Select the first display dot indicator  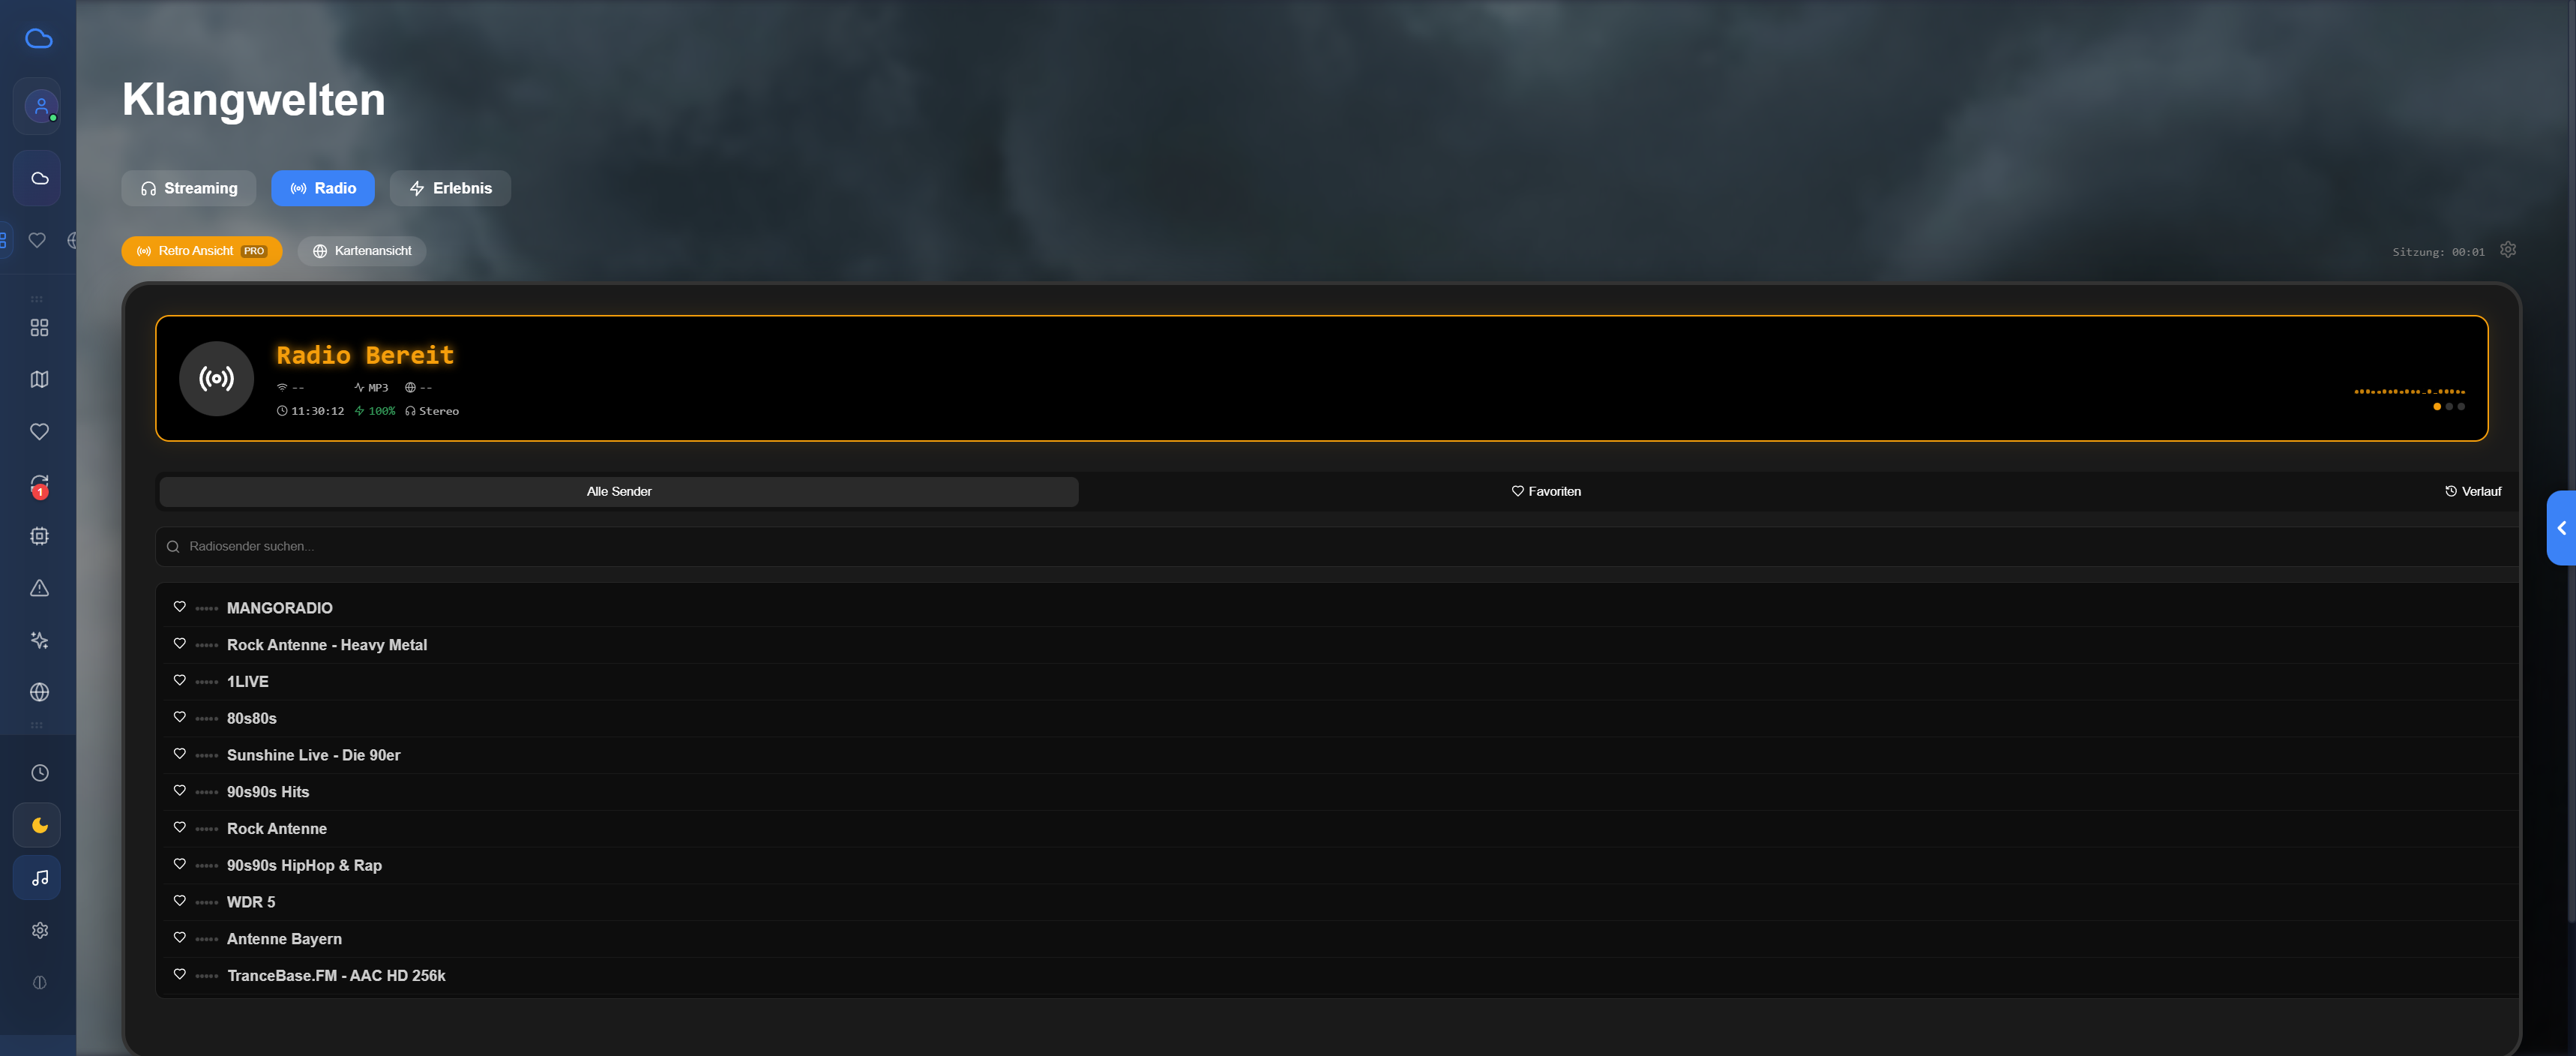(x=2437, y=407)
